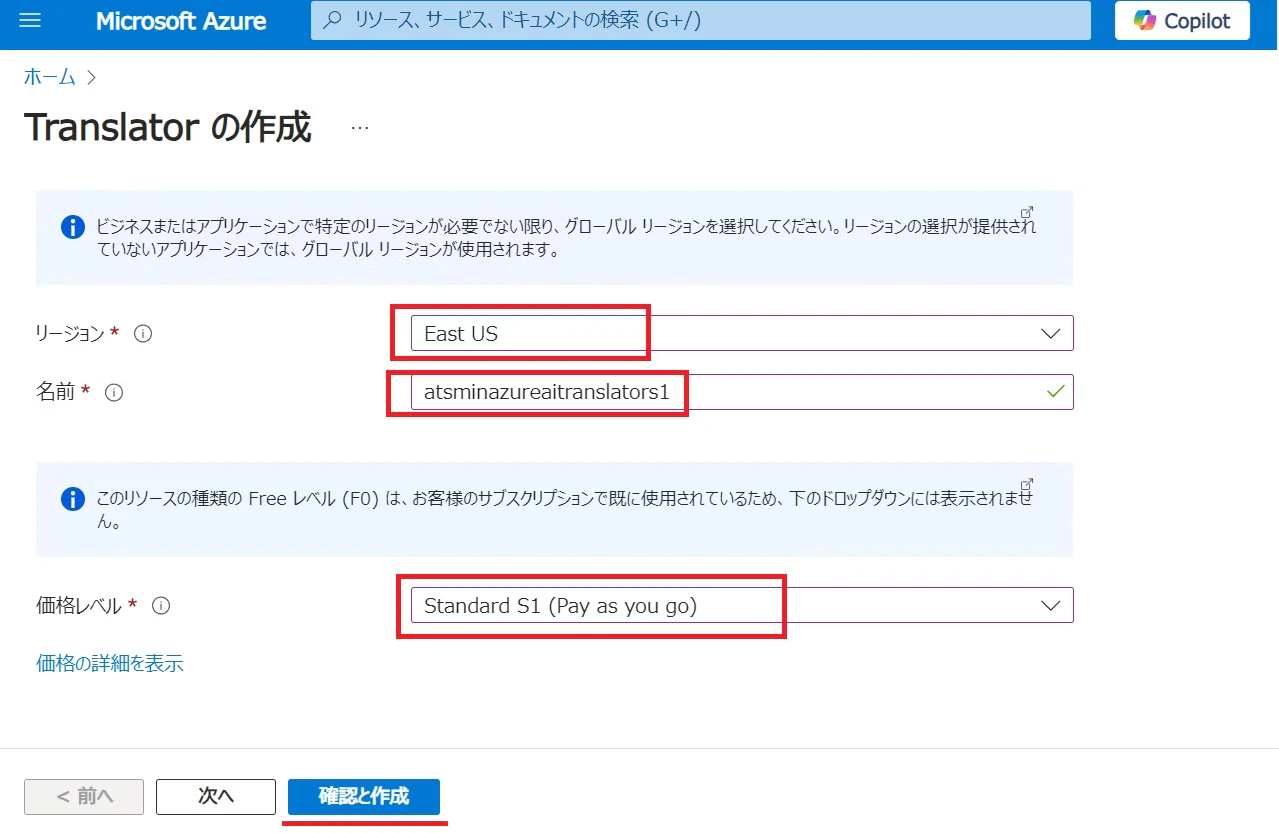
Task: Open the ellipsis menu beside Translator の作成
Action: tap(360, 129)
